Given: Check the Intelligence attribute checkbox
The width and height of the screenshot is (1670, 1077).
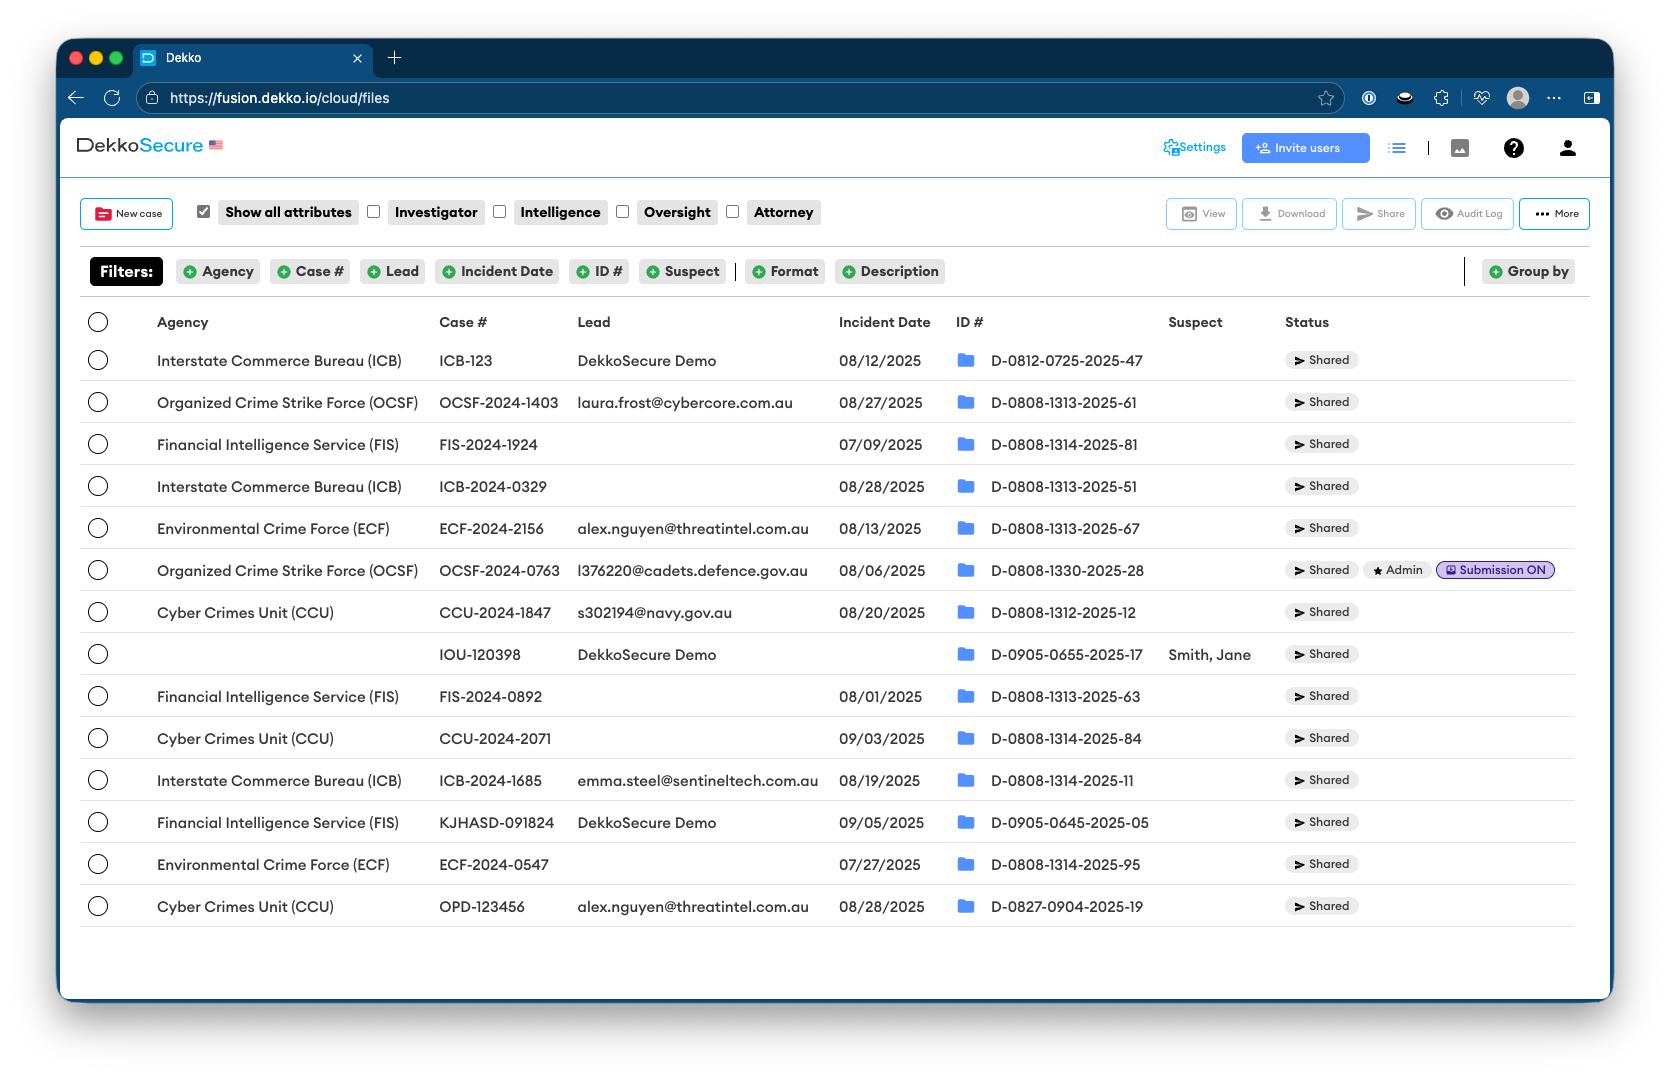Looking at the screenshot, I should pos(499,211).
